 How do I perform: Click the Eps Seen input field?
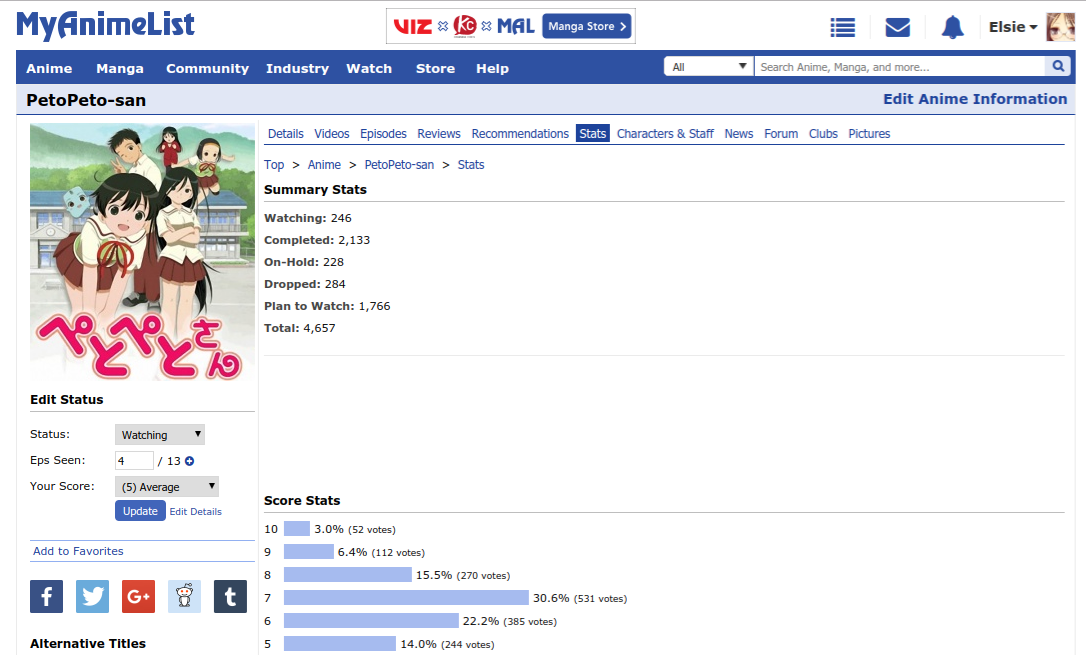pos(134,461)
